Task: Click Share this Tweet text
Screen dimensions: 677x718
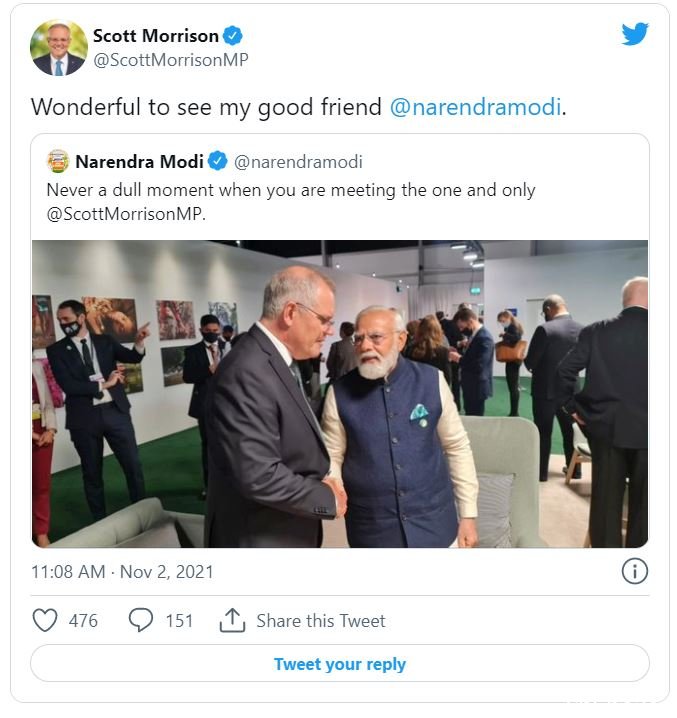Action: (x=321, y=621)
